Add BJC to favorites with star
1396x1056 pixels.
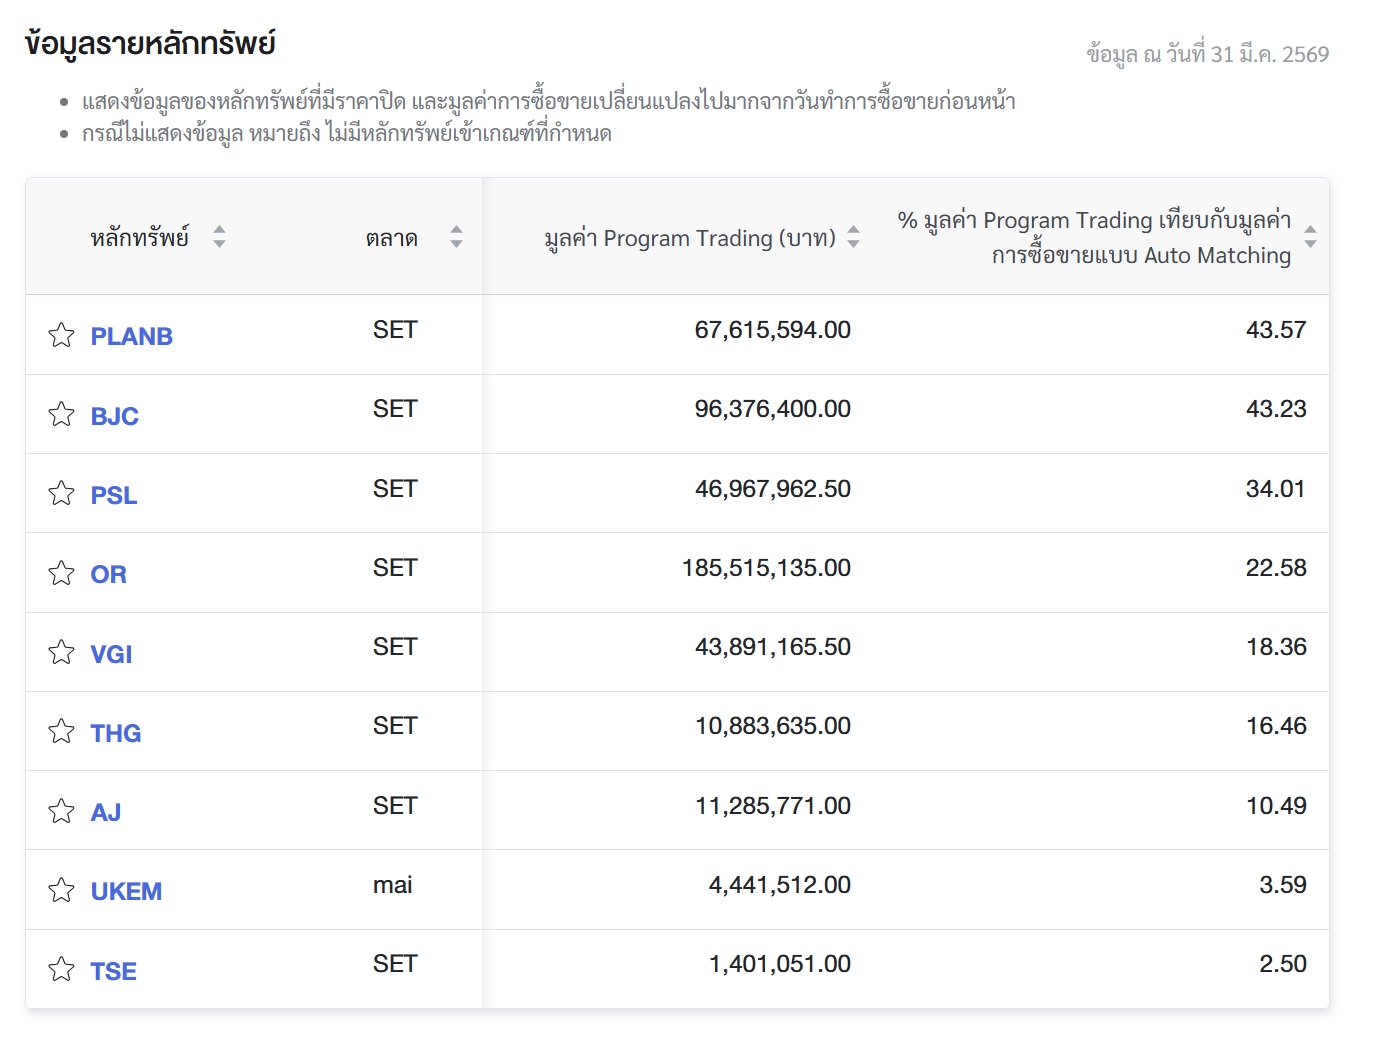(61, 414)
